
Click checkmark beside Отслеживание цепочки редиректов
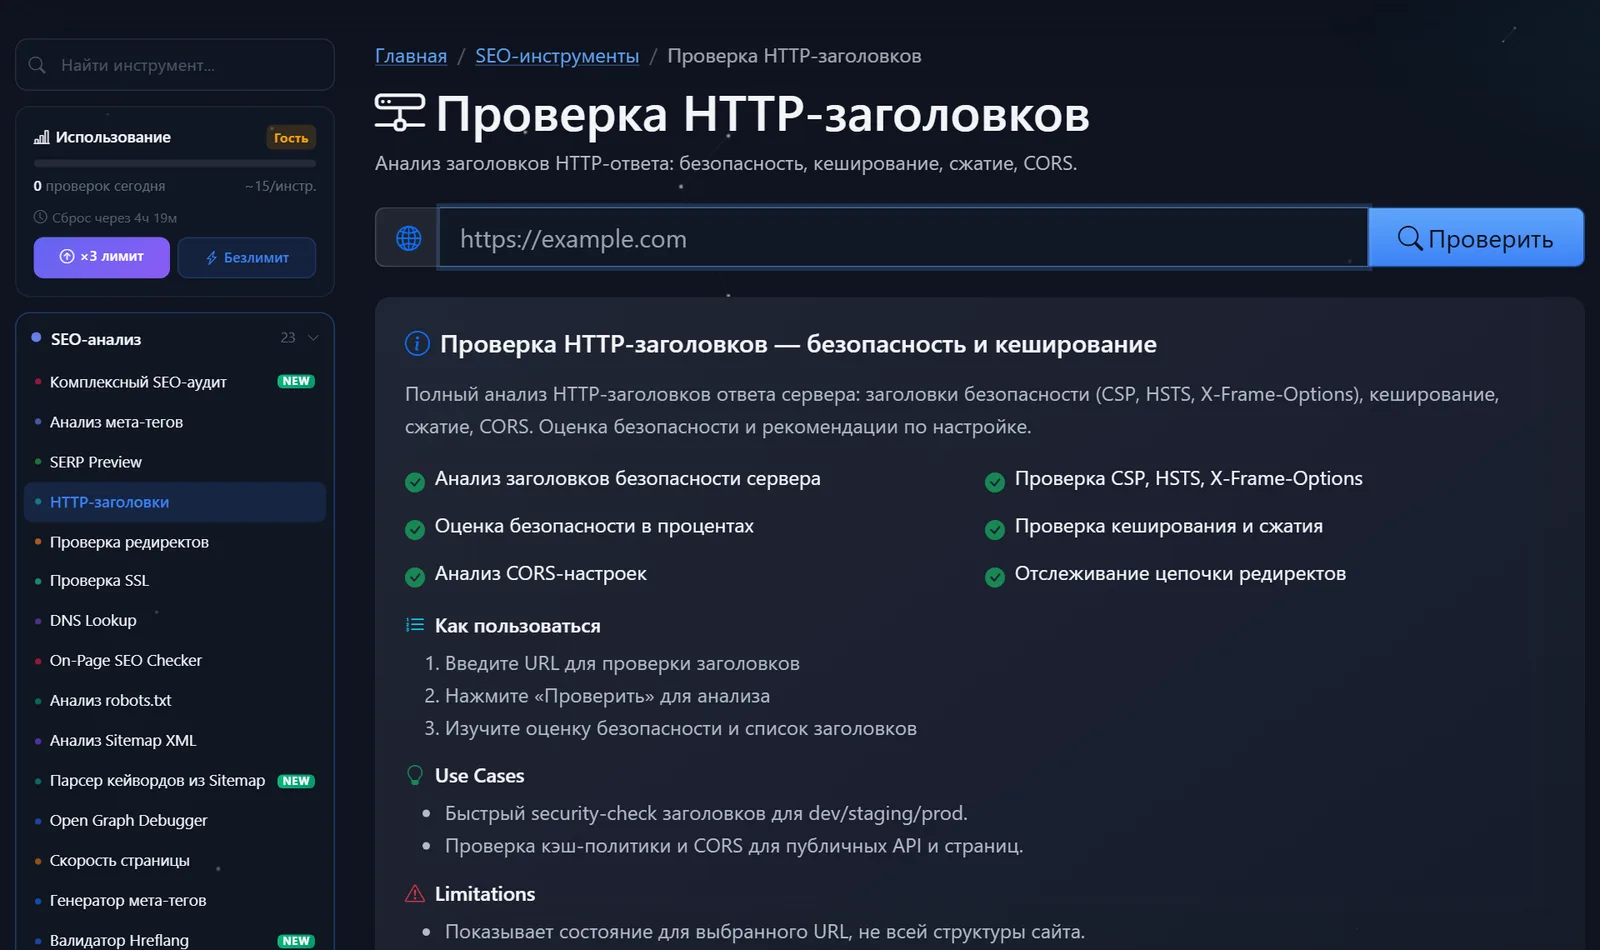point(995,577)
